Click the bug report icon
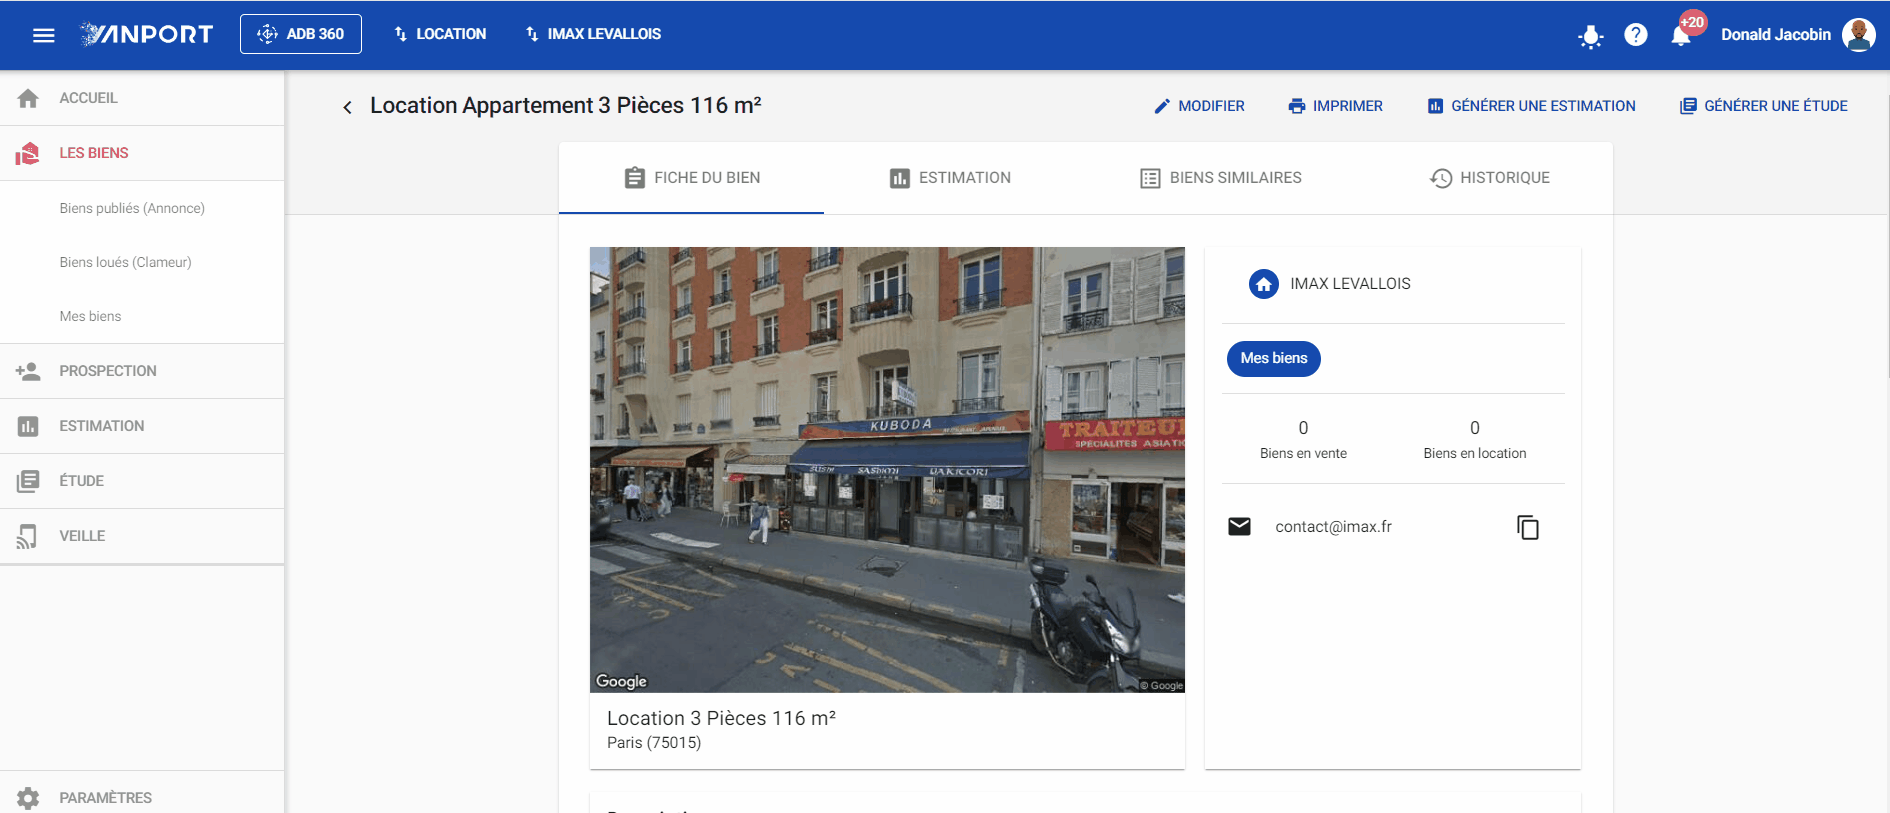The height and width of the screenshot is (813, 1890). [1590, 36]
